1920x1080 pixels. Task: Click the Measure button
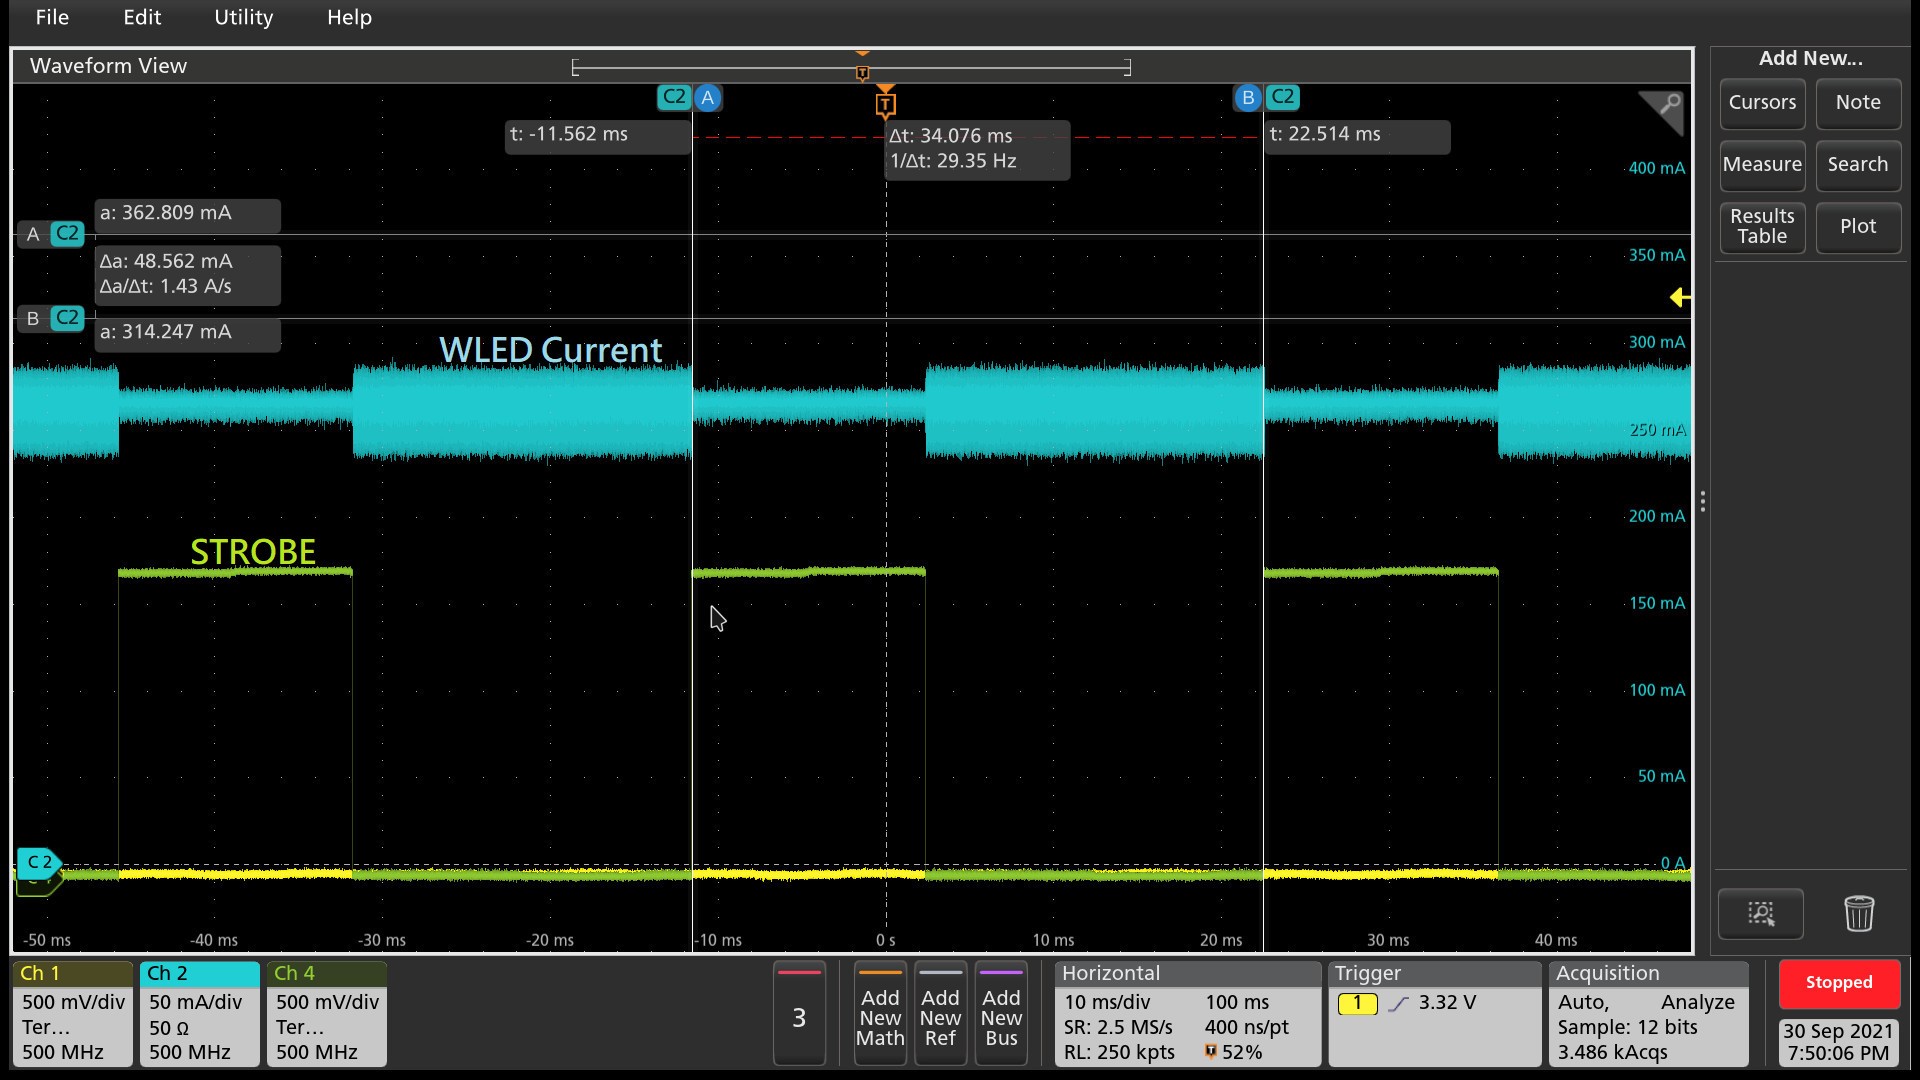pos(1761,164)
